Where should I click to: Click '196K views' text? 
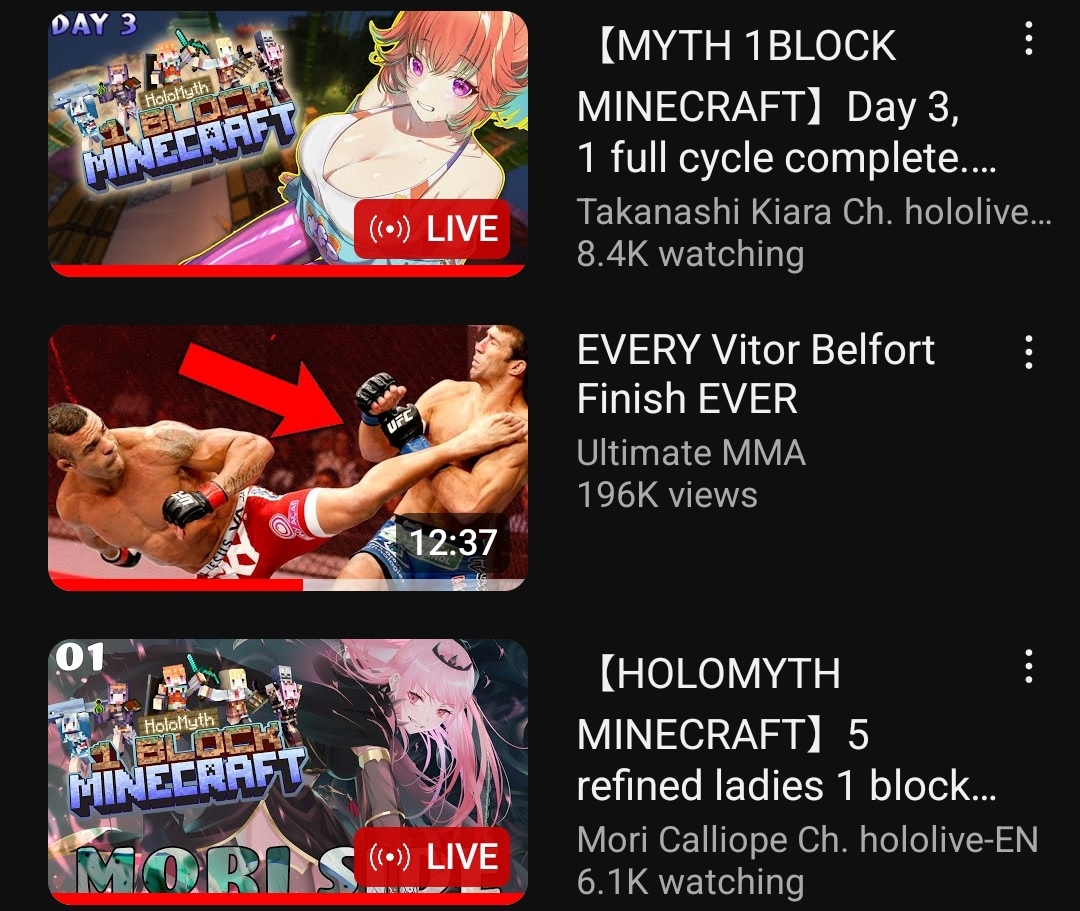(667, 495)
